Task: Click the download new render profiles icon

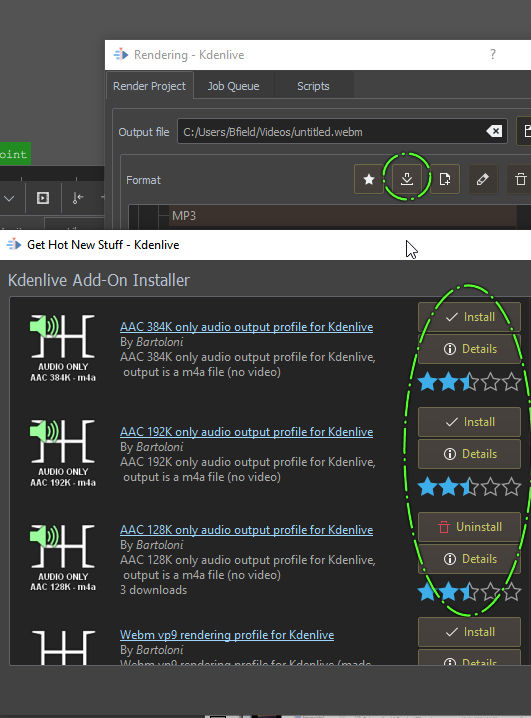Action: coord(406,179)
